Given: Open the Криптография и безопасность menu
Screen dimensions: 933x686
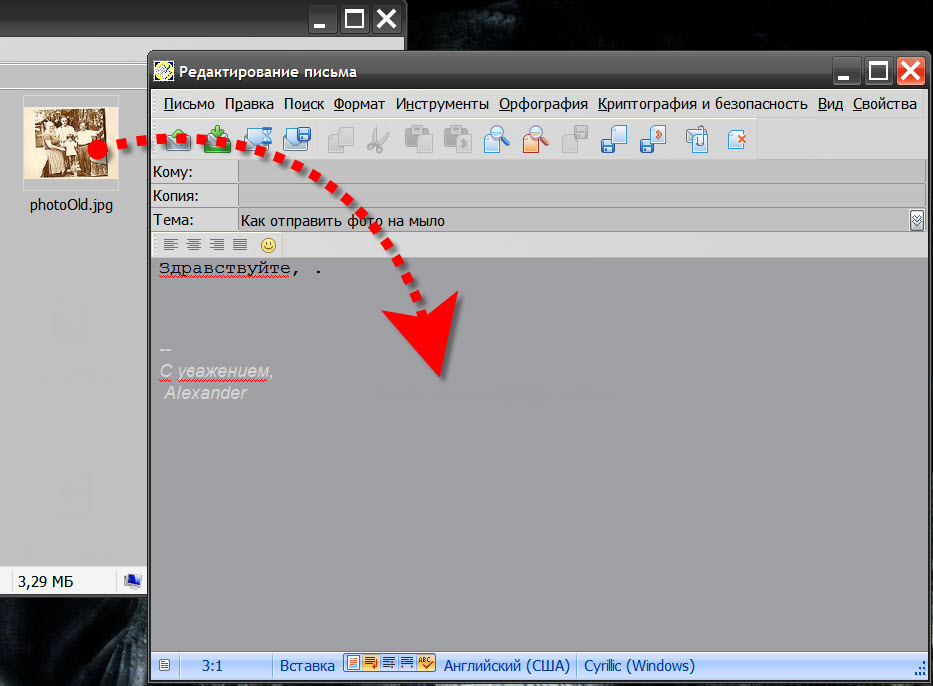Looking at the screenshot, I should pyautogui.click(x=702, y=104).
